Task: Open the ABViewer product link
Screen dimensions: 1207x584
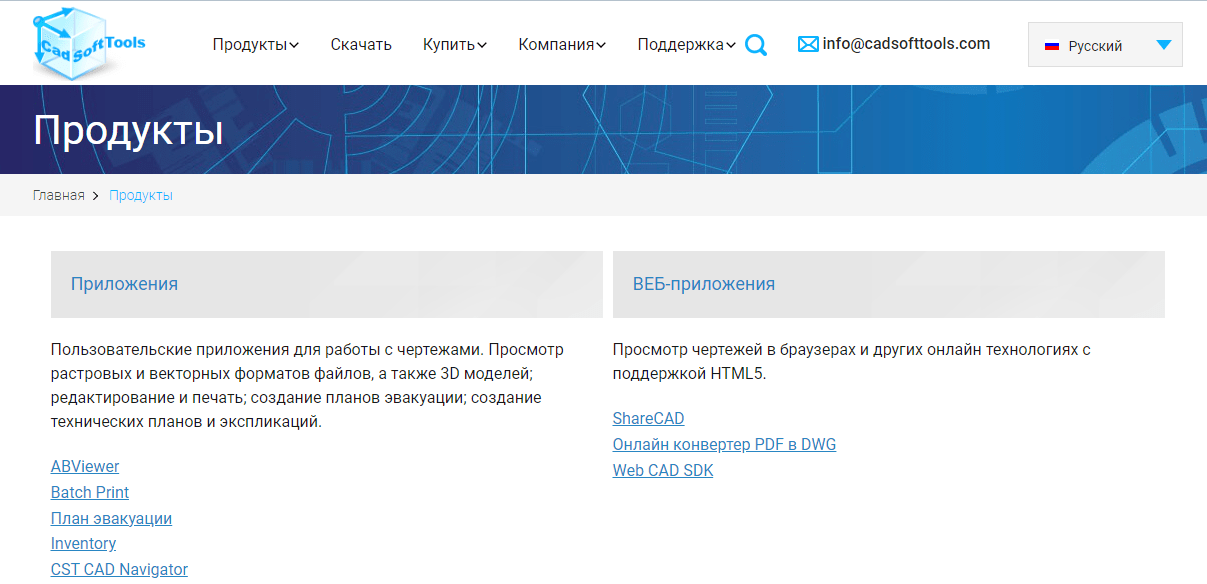Action: point(85,467)
